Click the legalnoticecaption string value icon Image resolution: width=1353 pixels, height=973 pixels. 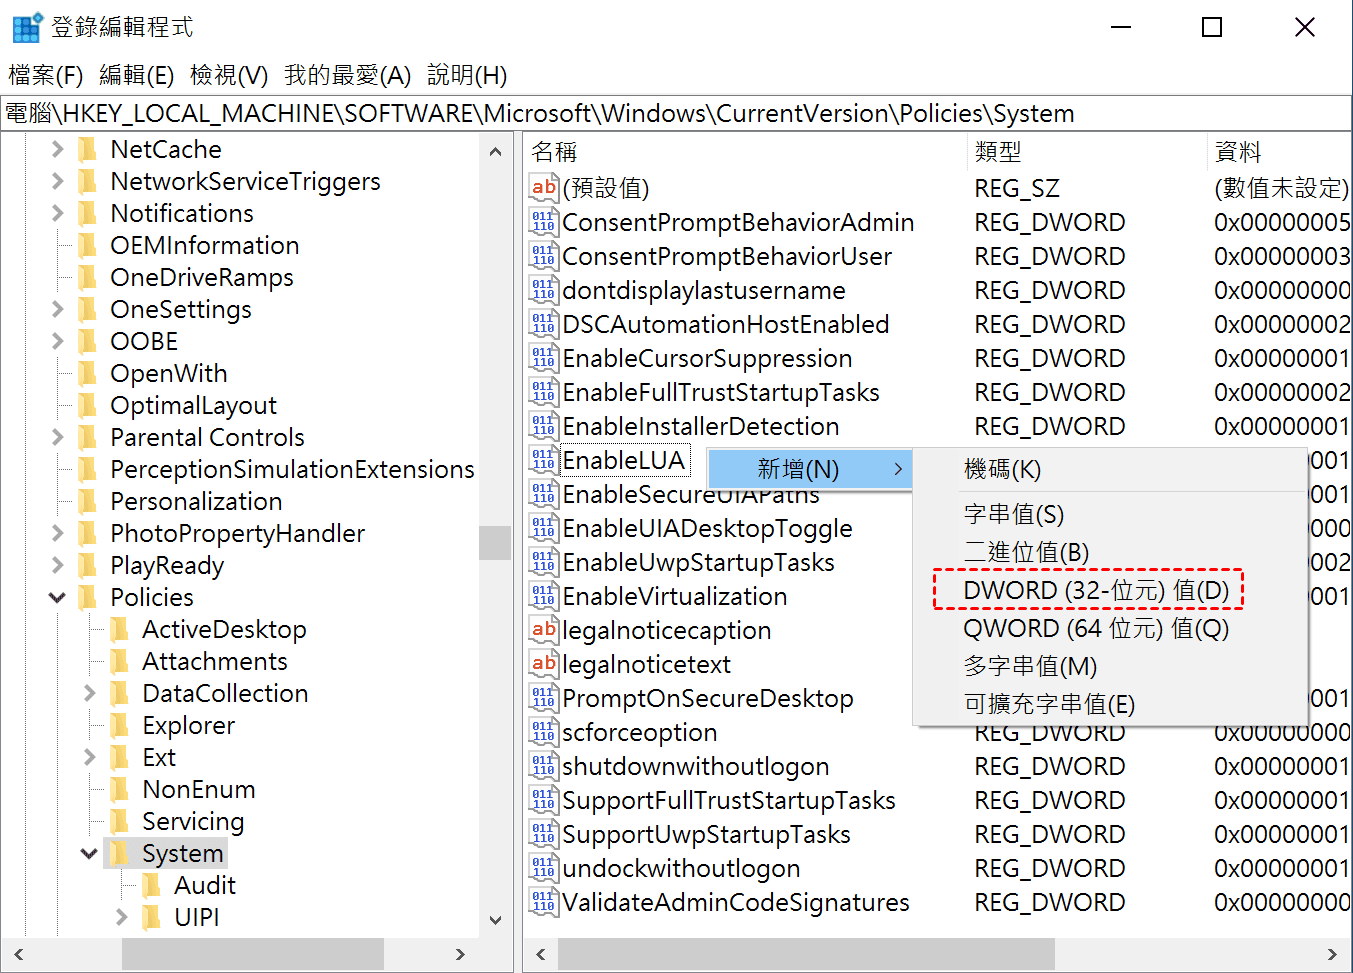pyautogui.click(x=543, y=630)
